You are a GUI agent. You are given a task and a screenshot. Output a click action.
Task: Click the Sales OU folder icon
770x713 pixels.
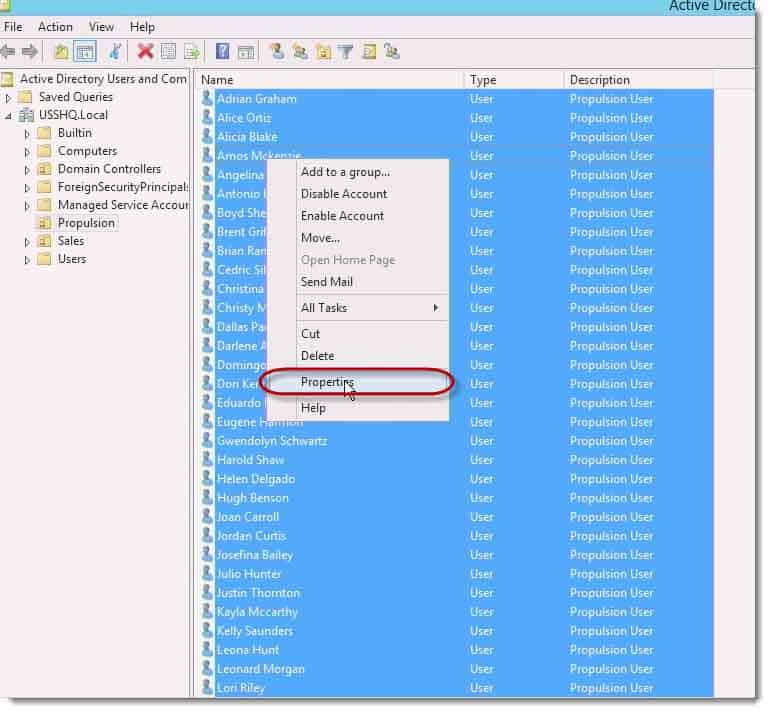[44, 241]
